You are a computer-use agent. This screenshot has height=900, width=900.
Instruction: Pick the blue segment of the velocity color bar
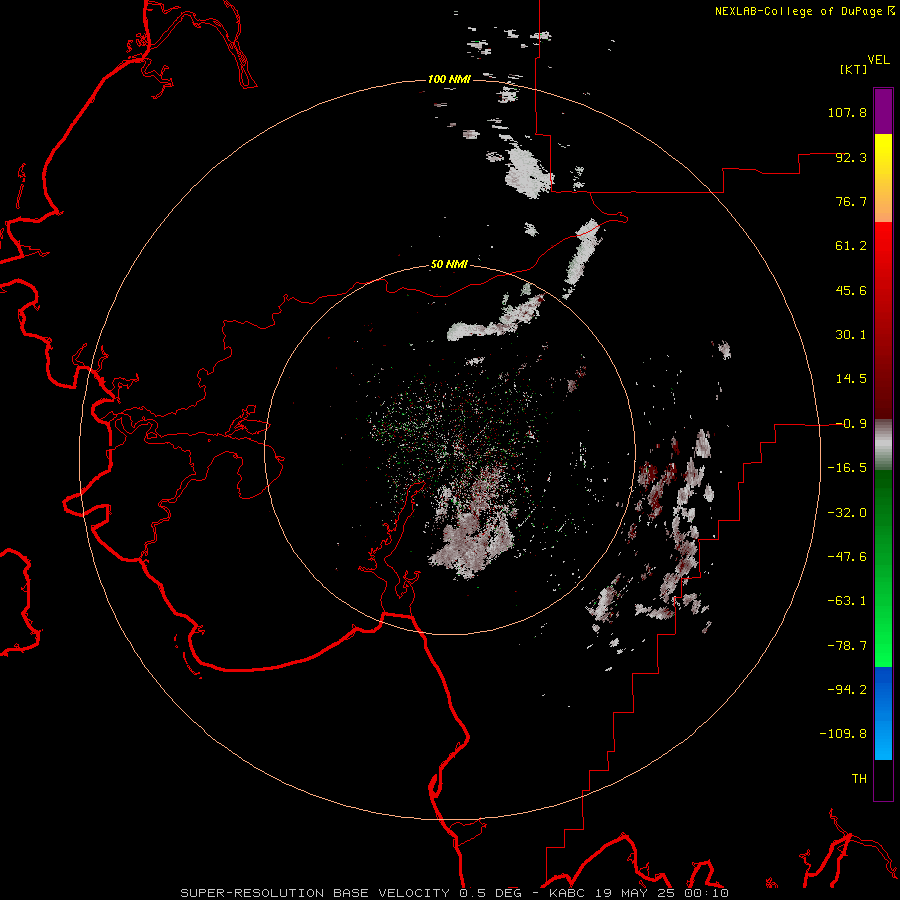pos(883,713)
